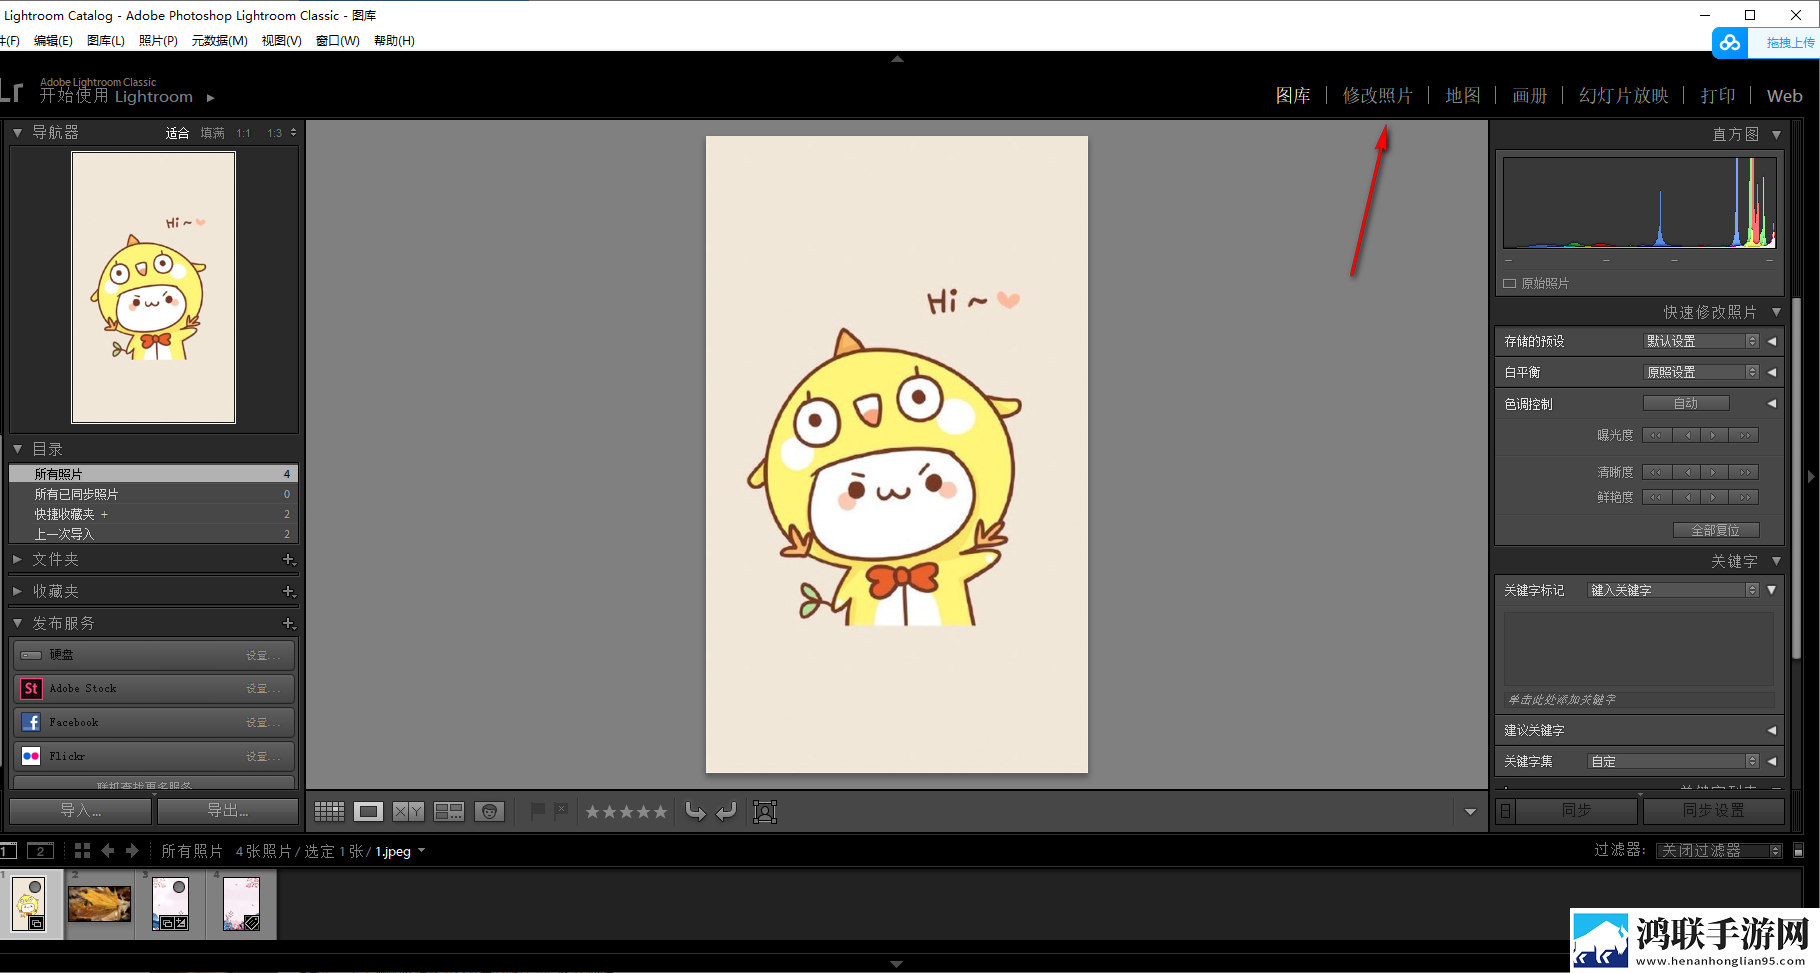Switch to the 地图 module
This screenshot has height=973, width=1820.
[1462, 96]
